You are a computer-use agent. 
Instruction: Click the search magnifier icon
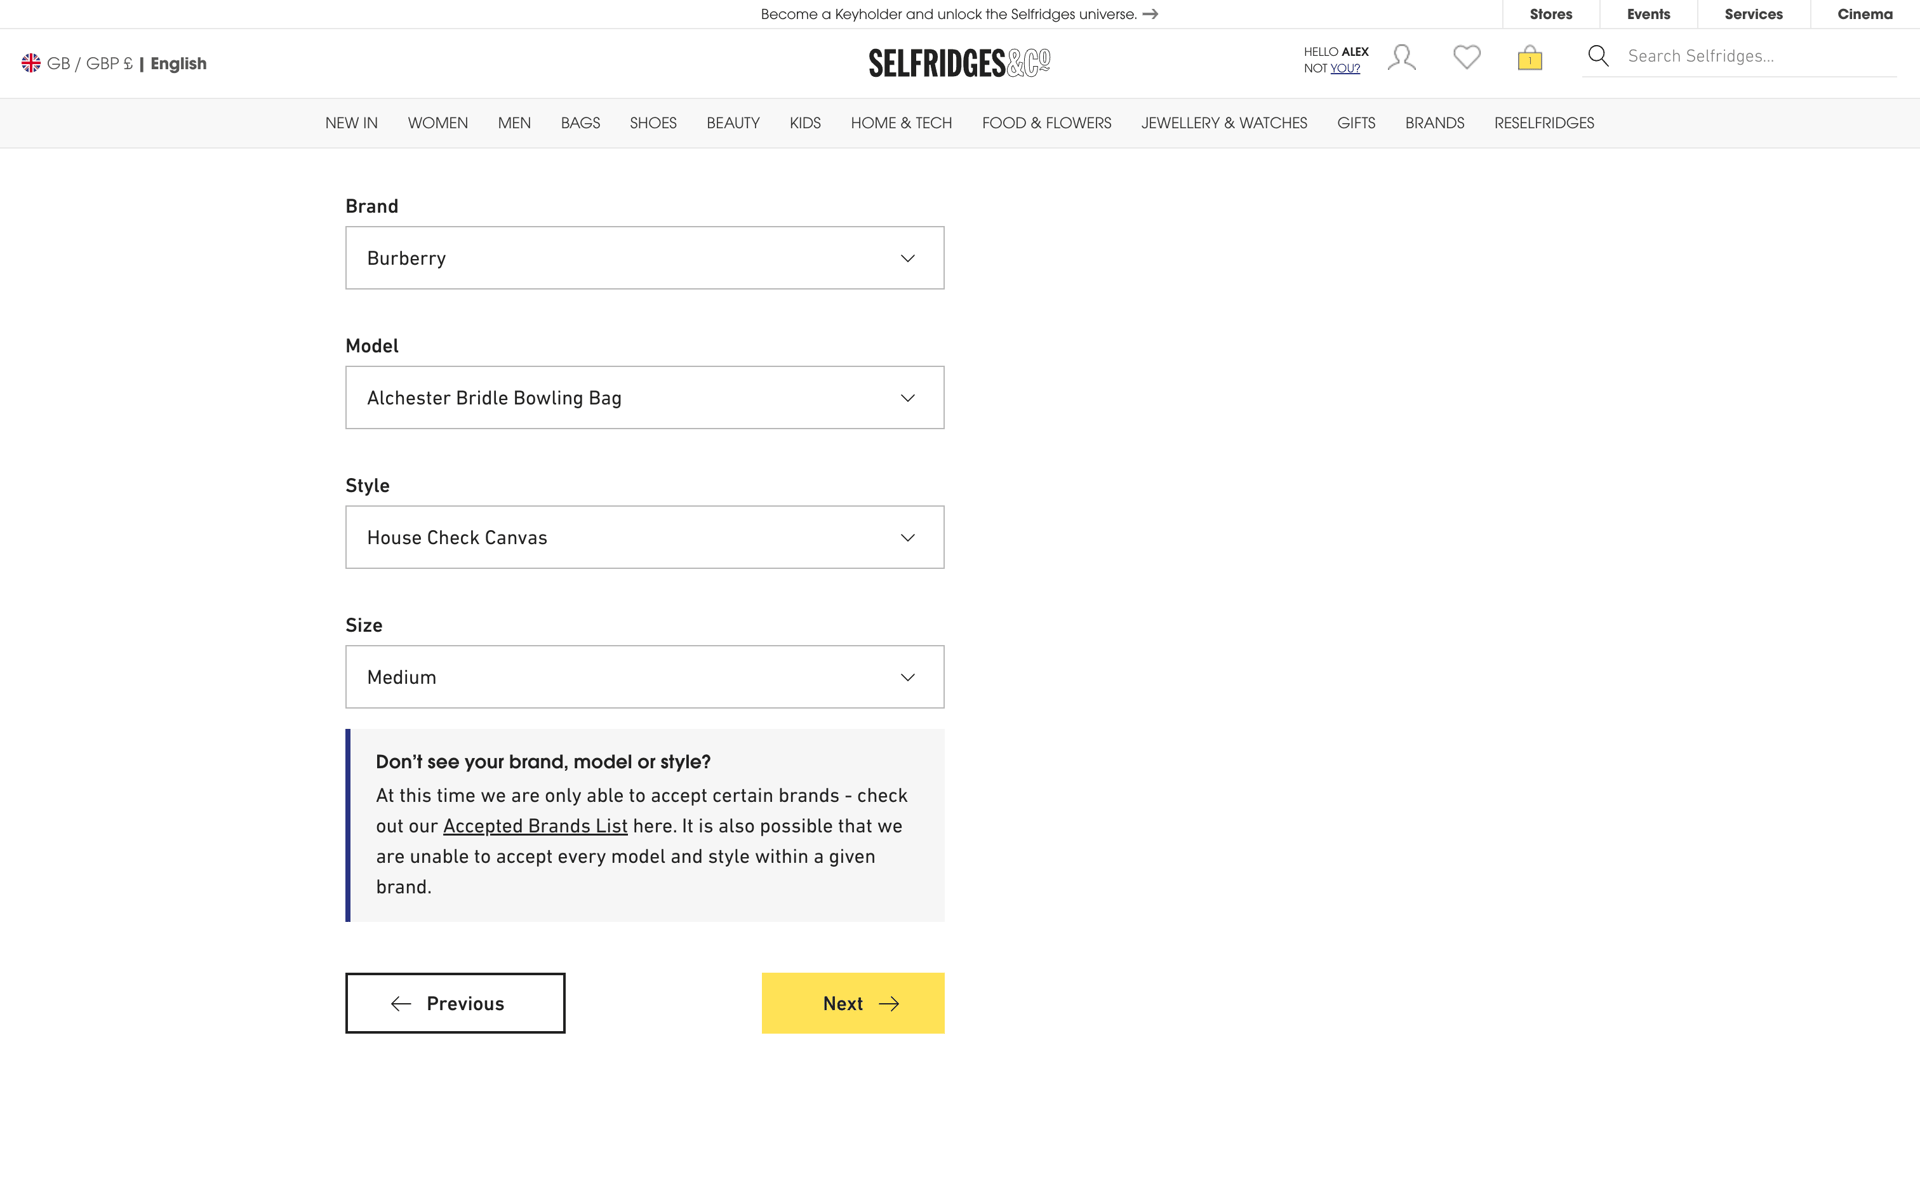(x=1598, y=56)
